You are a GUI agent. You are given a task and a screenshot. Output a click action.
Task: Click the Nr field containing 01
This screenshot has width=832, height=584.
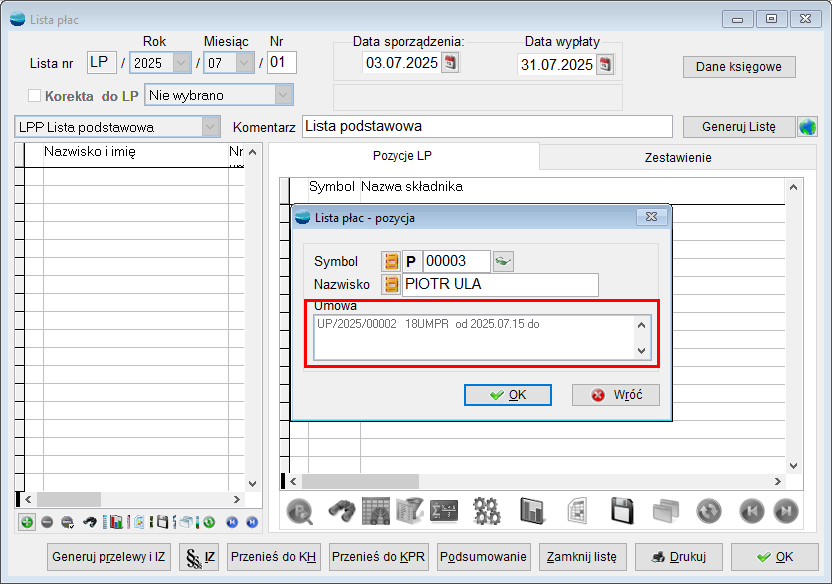[x=281, y=63]
